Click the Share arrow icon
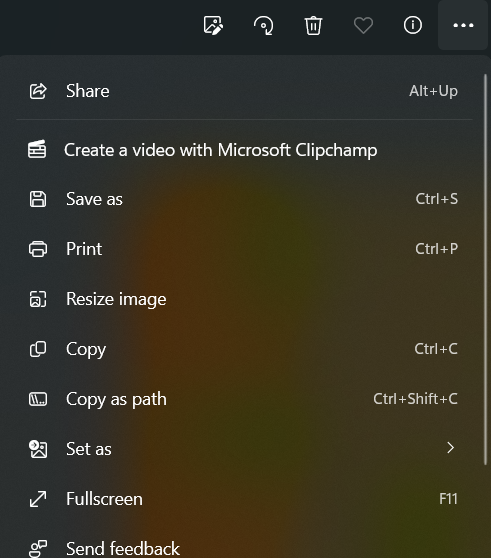This screenshot has height=558, width=491. pyautogui.click(x=38, y=91)
